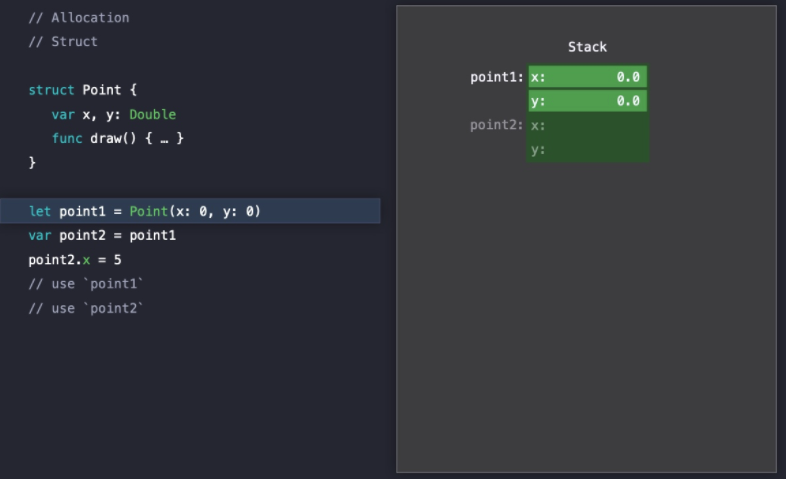The image size is (786, 479).
Task: Click the "point1:" label in the stack
Action: point(497,77)
